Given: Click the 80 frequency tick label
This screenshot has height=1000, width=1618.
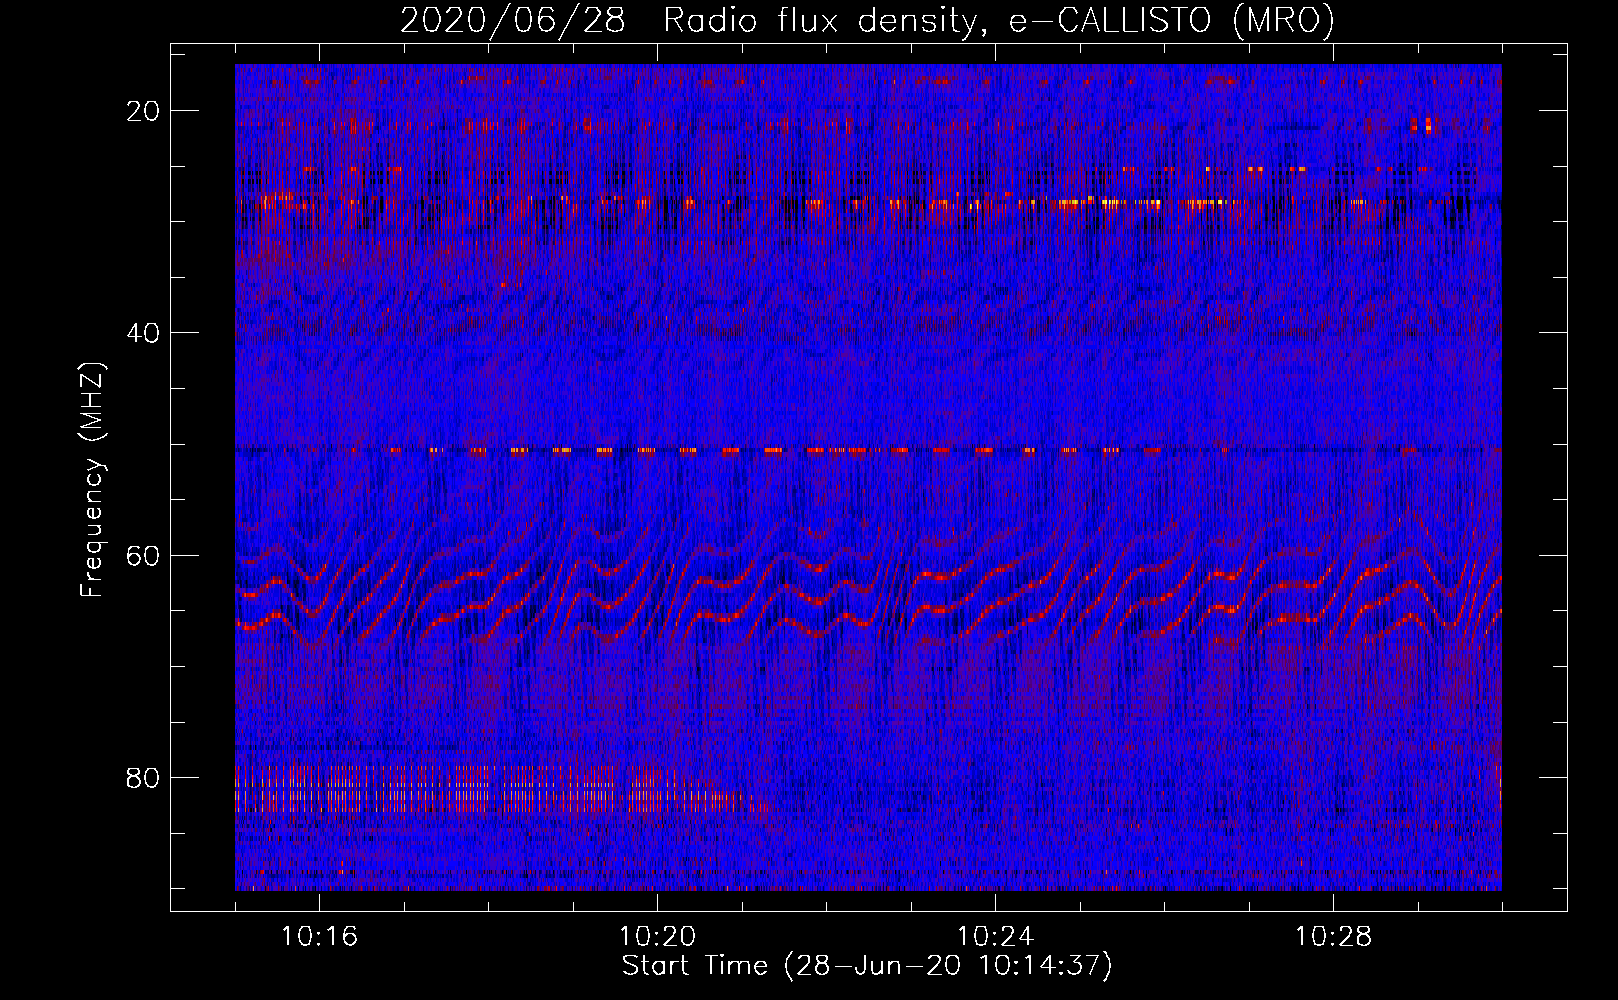Looking at the screenshot, I should pos(143,777).
